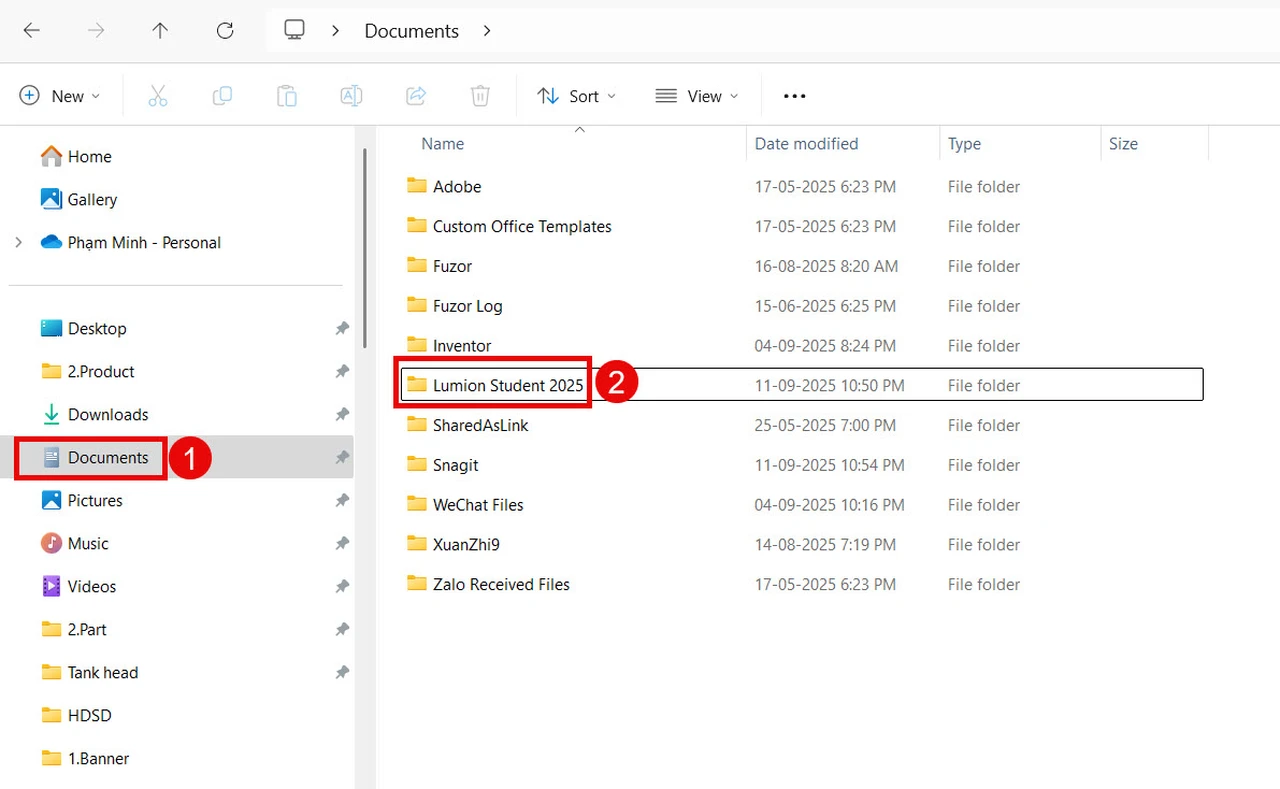This screenshot has width=1280, height=789.
Task: Click the pin icon next to Tank head
Action: 342,672
